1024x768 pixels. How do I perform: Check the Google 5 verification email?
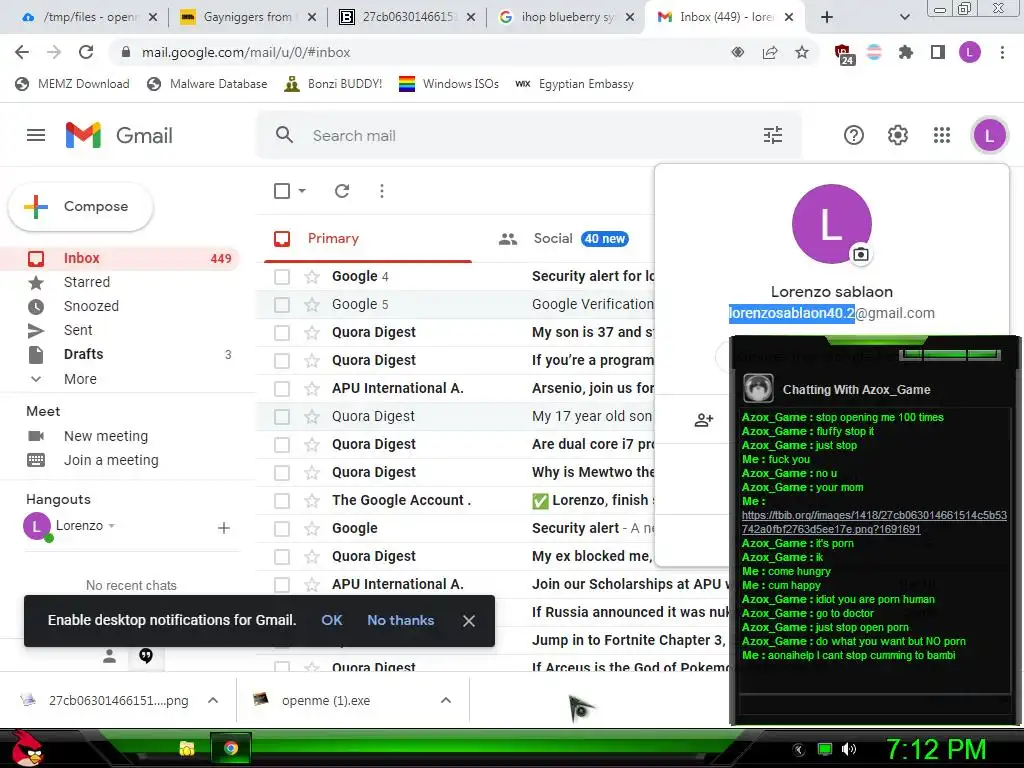coord(282,304)
